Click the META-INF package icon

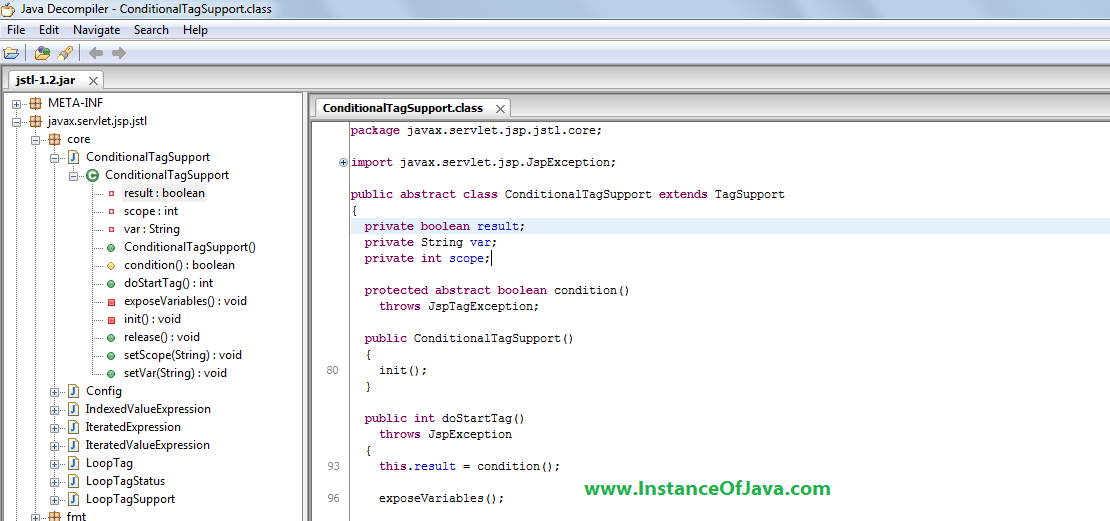[x=35, y=103]
